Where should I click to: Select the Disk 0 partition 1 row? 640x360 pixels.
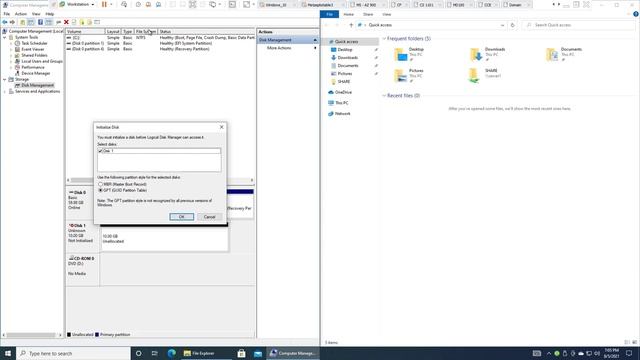160,43
